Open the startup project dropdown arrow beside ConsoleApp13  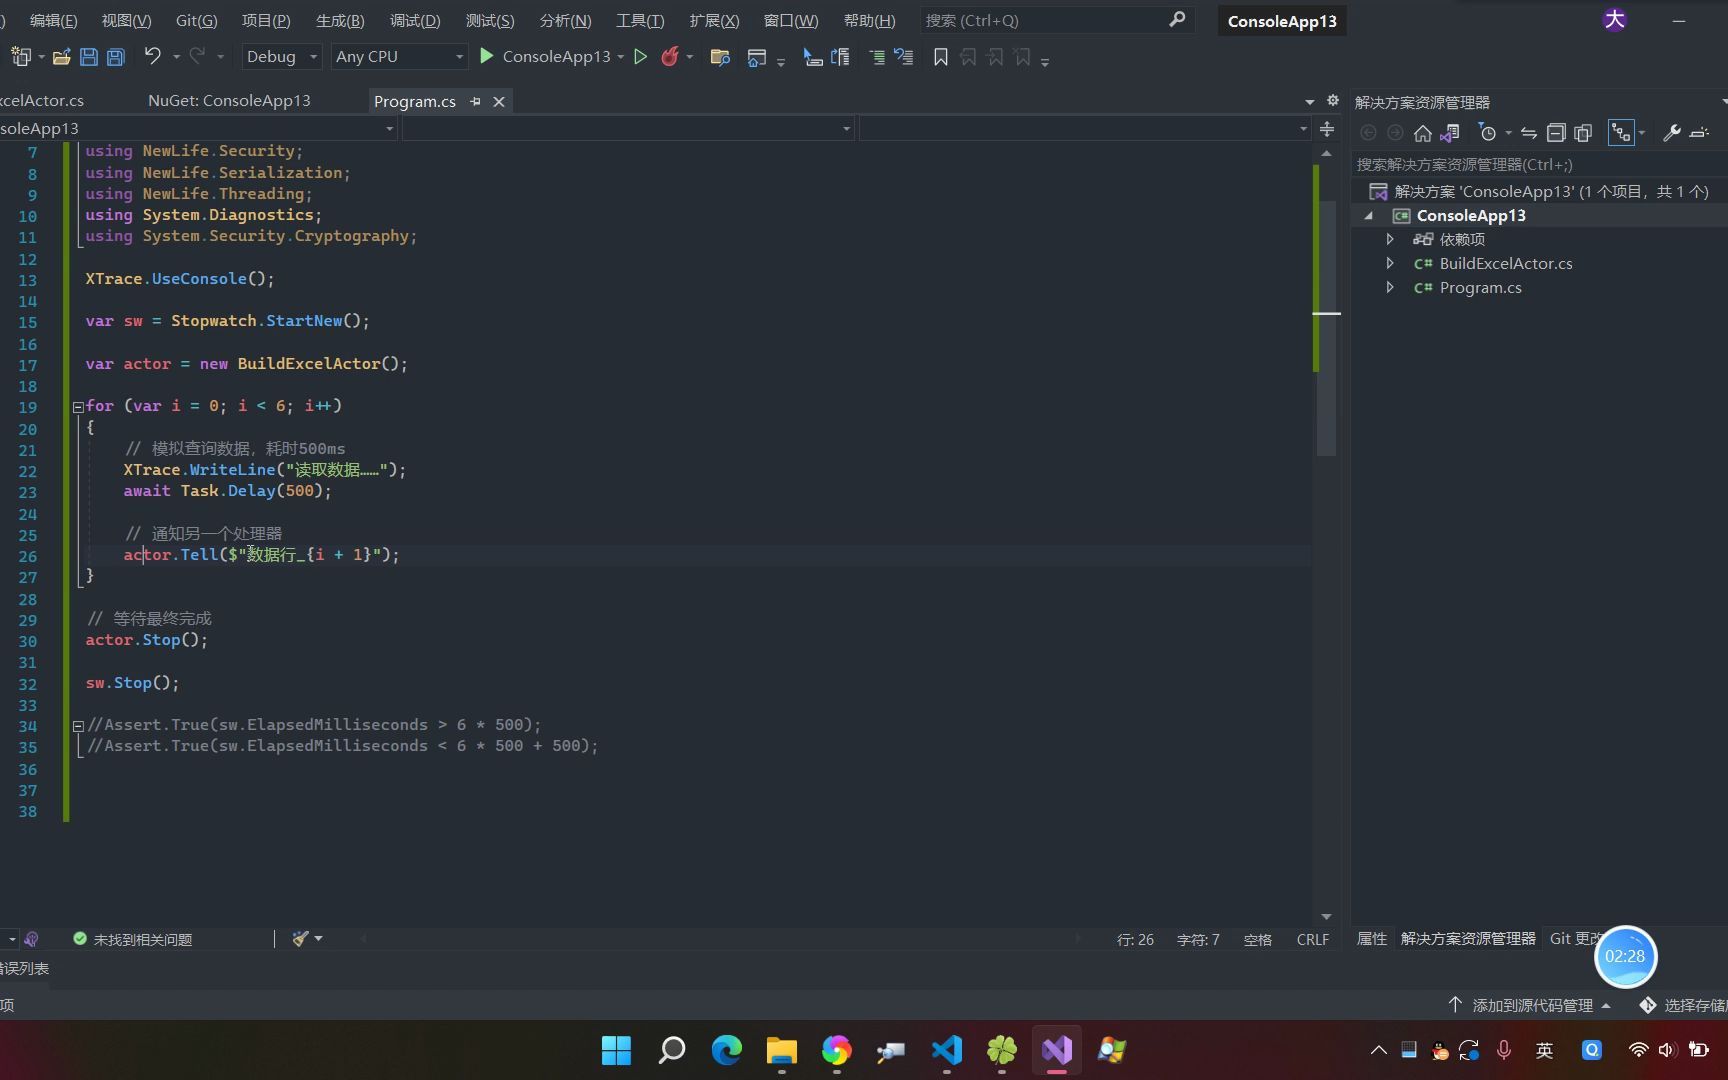click(621, 57)
